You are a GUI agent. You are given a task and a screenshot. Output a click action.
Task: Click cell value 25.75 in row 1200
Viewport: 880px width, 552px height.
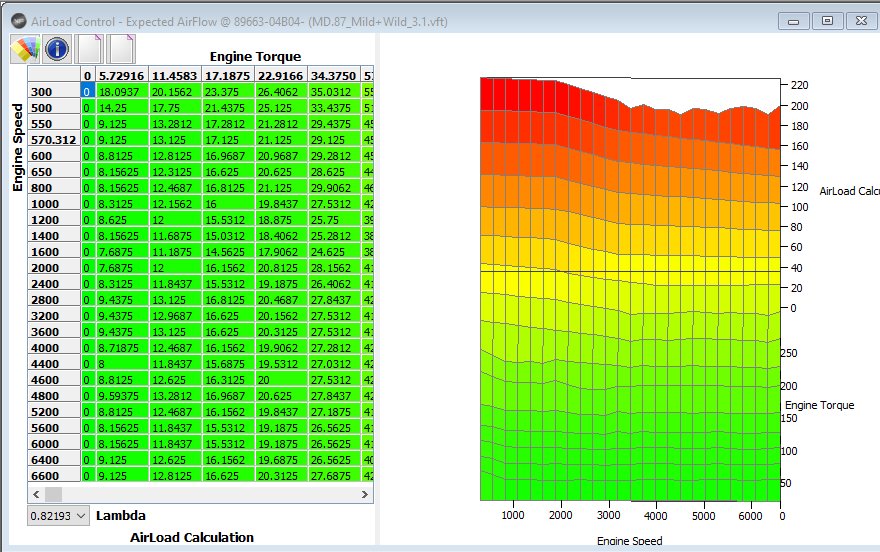(333, 220)
